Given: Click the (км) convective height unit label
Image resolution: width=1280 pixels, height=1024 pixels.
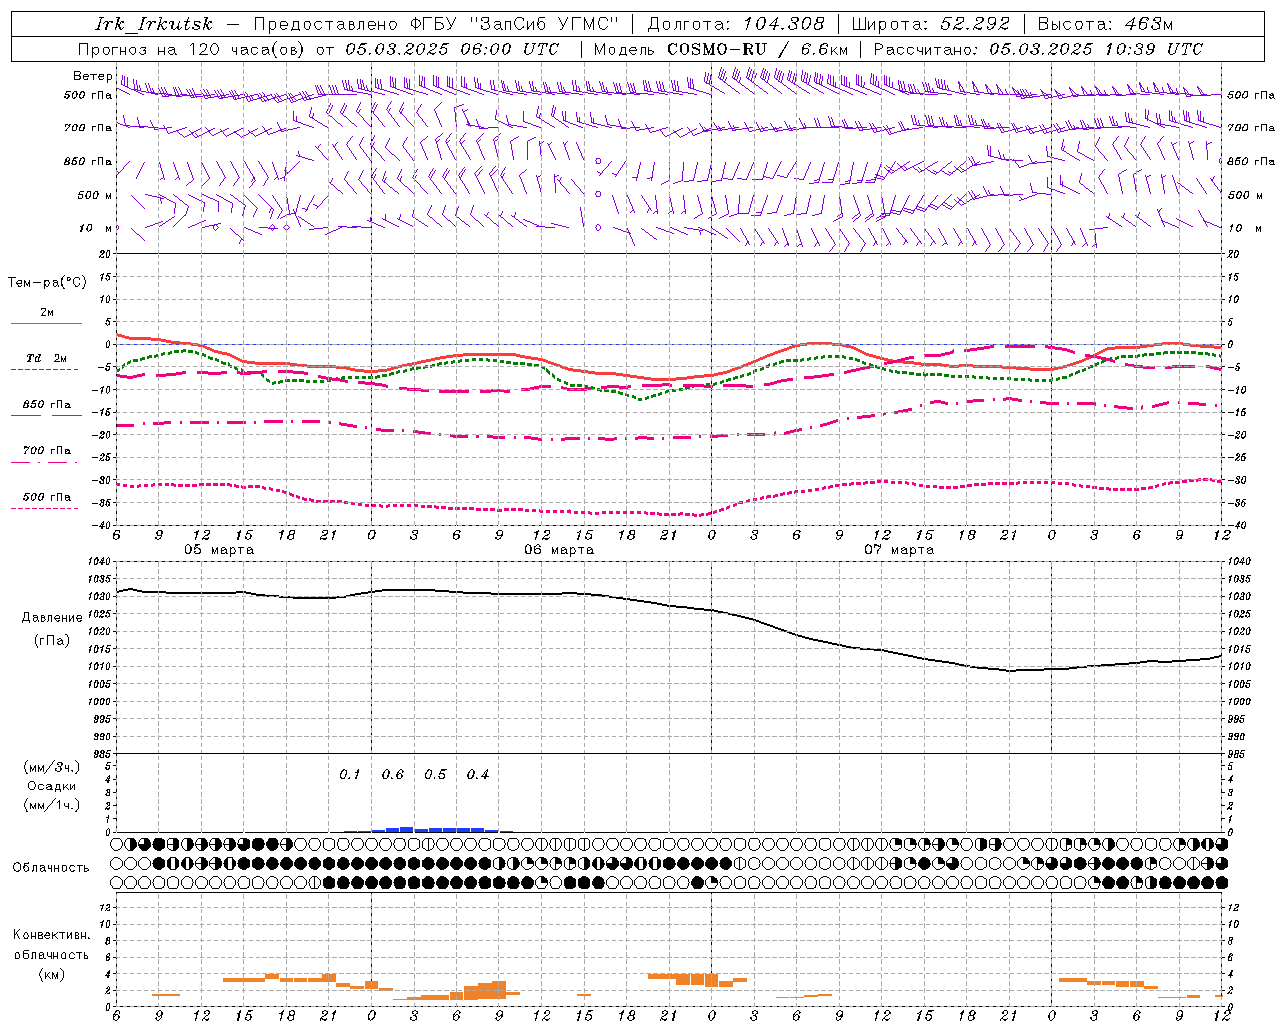Looking at the screenshot, I should click(52, 973).
